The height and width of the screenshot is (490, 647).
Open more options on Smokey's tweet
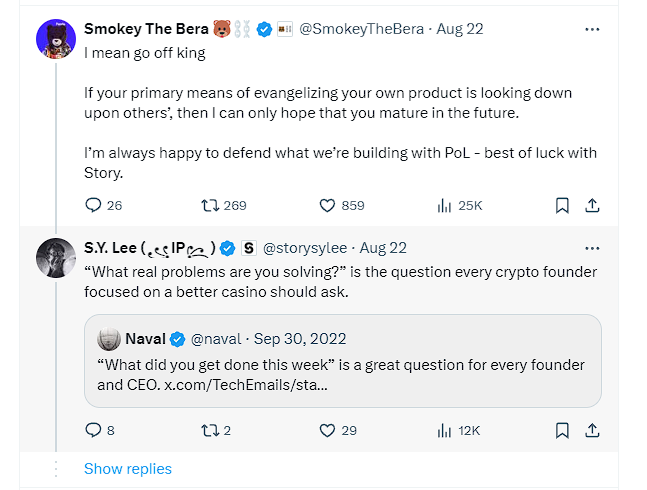[x=592, y=29]
